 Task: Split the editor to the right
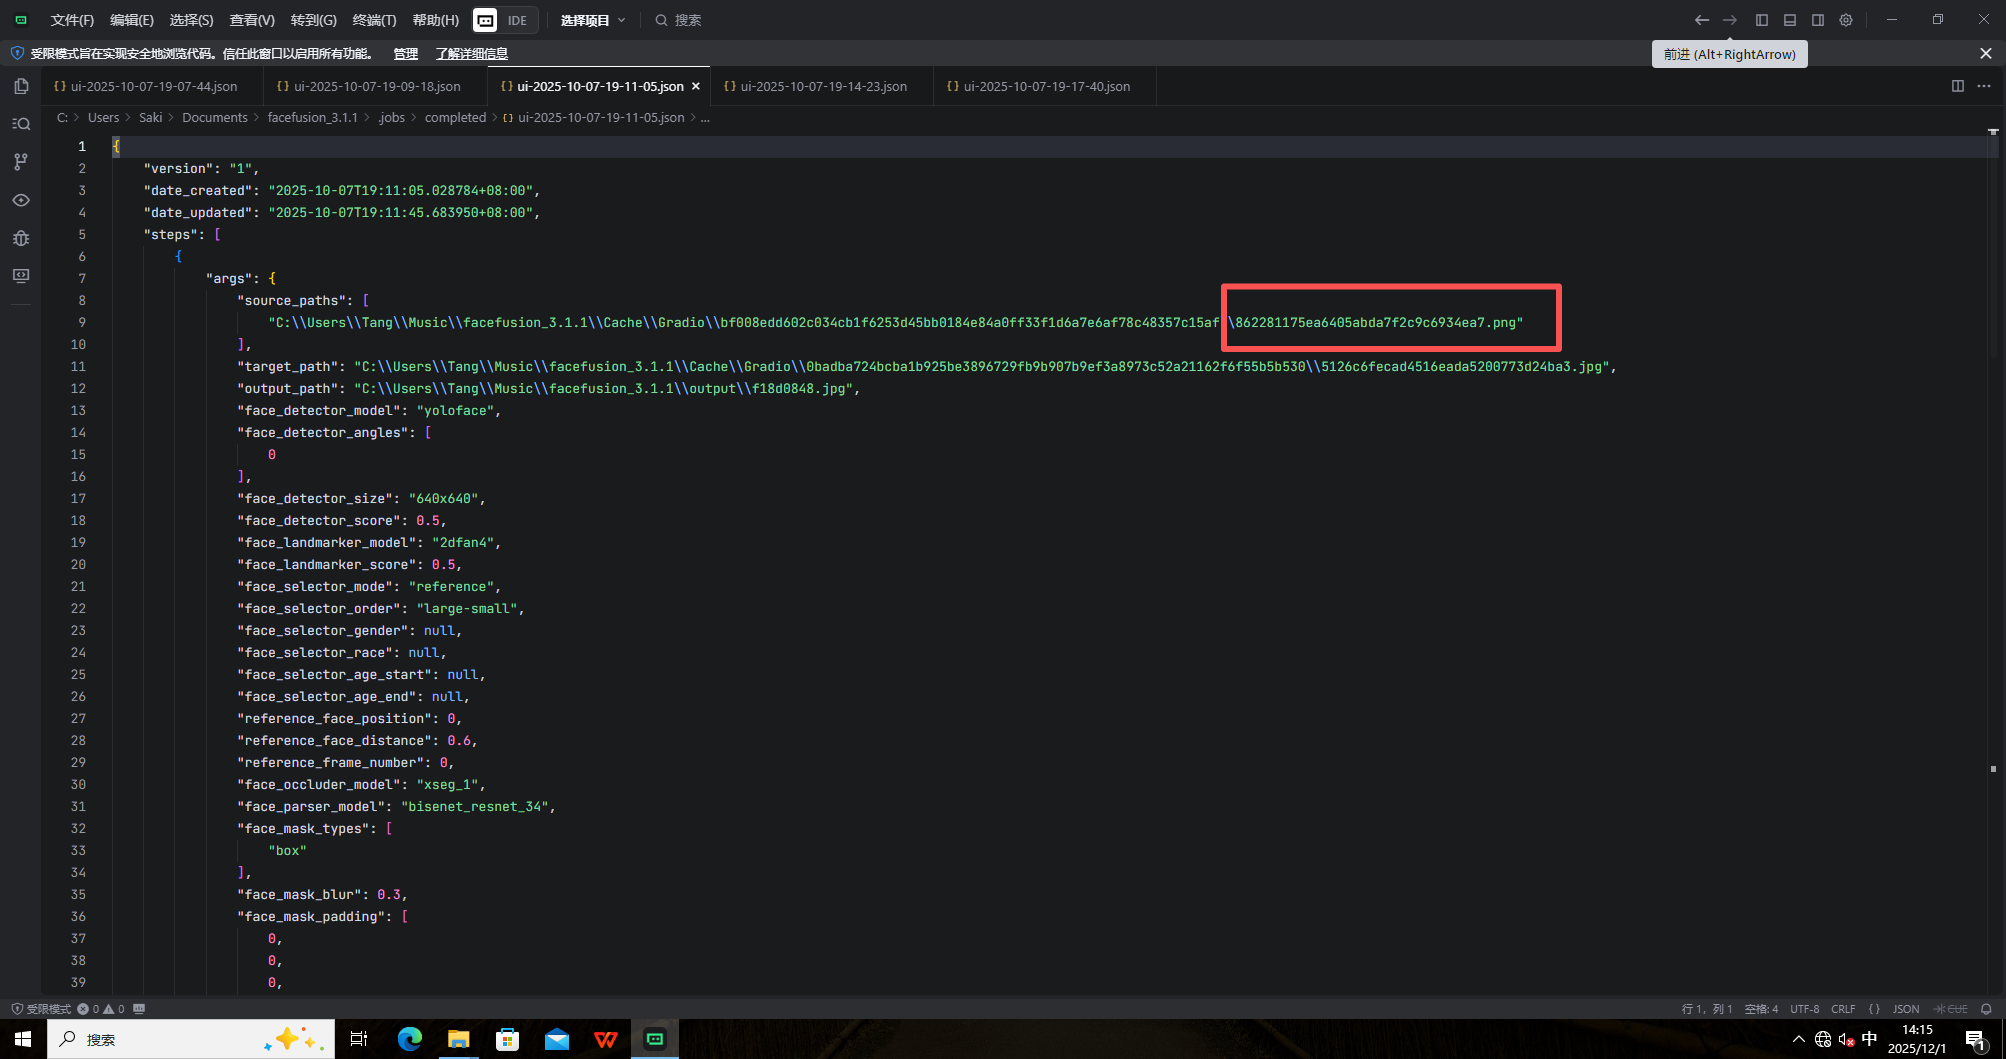click(x=1958, y=86)
